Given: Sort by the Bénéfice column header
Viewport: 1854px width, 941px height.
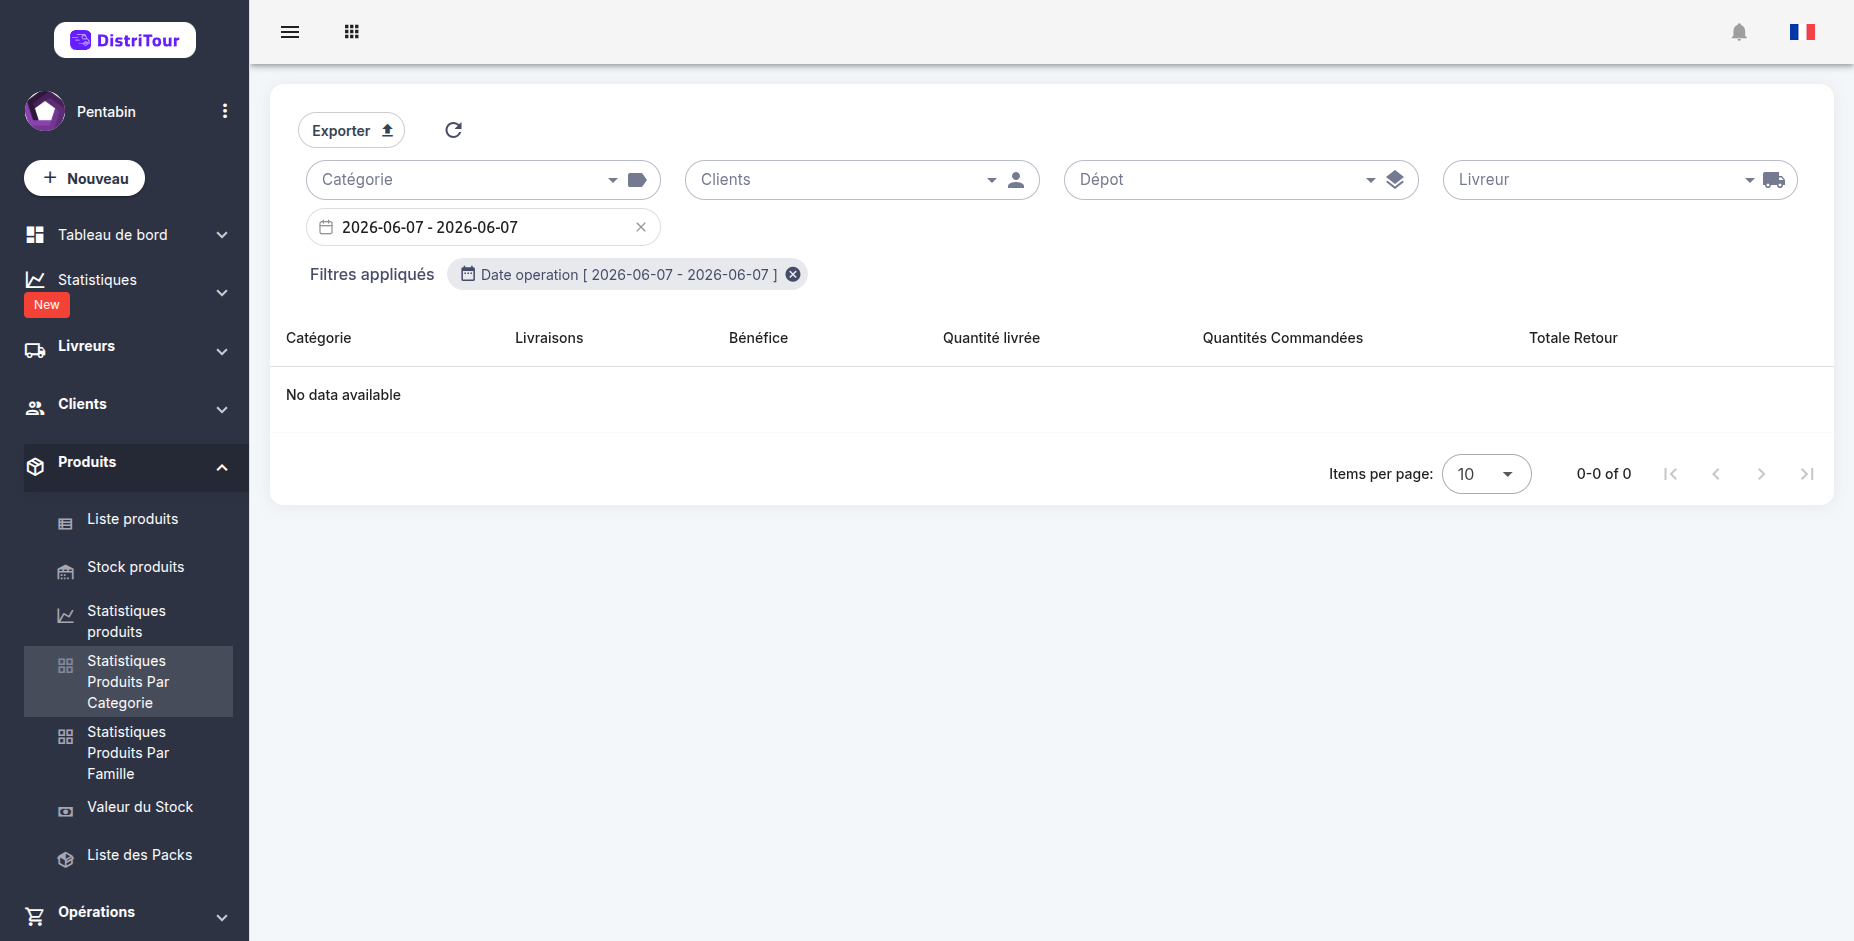Looking at the screenshot, I should pyautogui.click(x=758, y=338).
